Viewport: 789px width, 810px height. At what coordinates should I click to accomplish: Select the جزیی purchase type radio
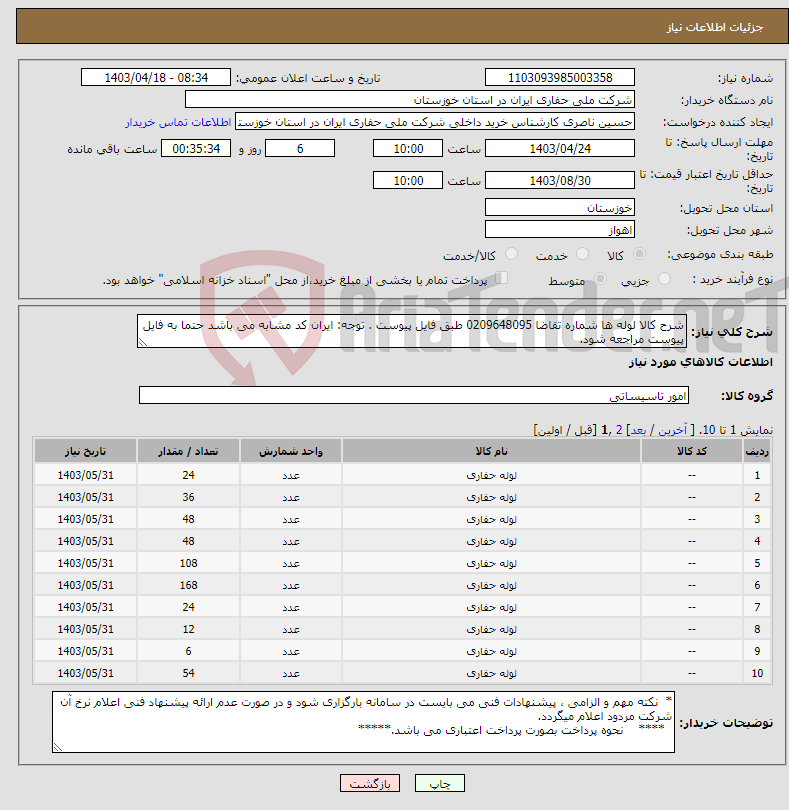(x=664, y=279)
